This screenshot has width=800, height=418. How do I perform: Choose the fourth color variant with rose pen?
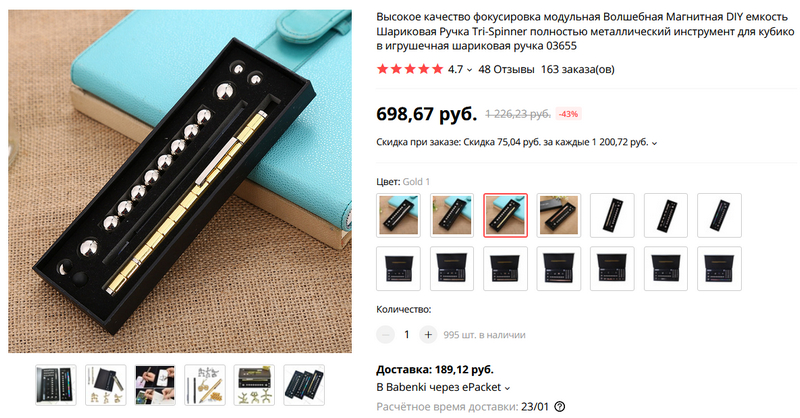(x=559, y=215)
